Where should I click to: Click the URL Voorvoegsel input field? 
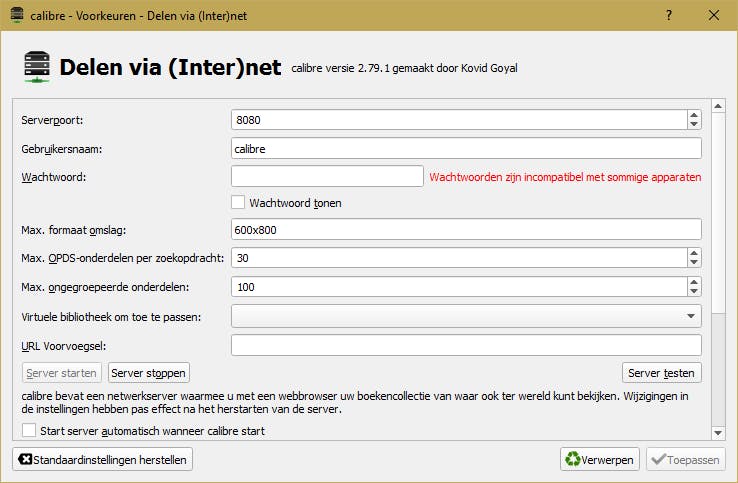(466, 346)
